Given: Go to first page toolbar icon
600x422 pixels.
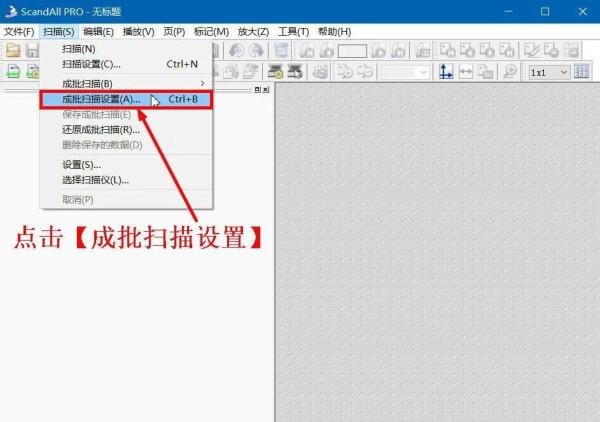Looking at the screenshot, I should [307, 50].
